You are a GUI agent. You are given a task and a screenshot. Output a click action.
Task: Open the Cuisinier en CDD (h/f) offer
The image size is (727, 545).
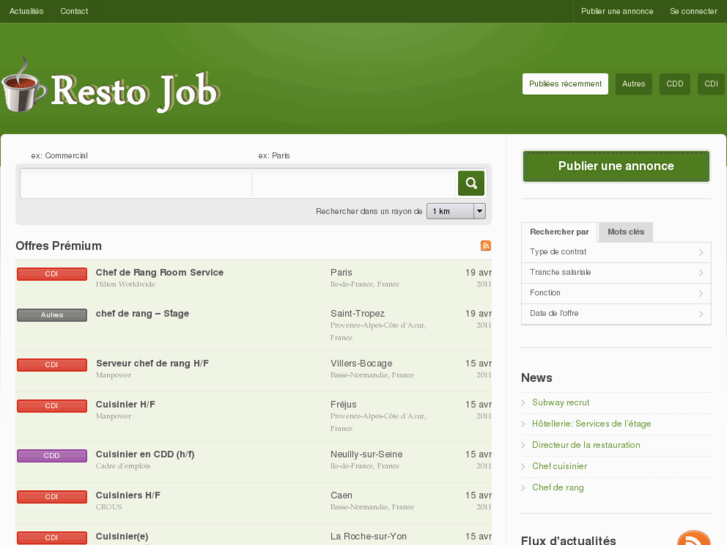[145, 455]
